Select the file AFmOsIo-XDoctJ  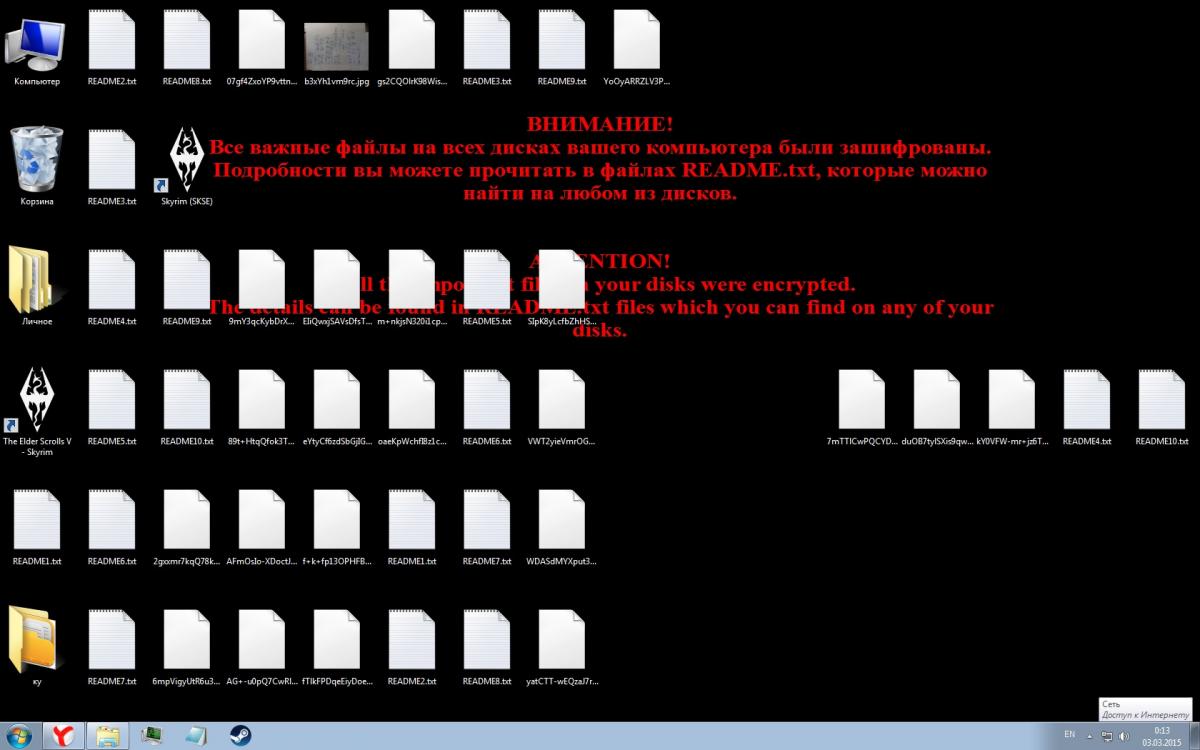[x=261, y=527]
